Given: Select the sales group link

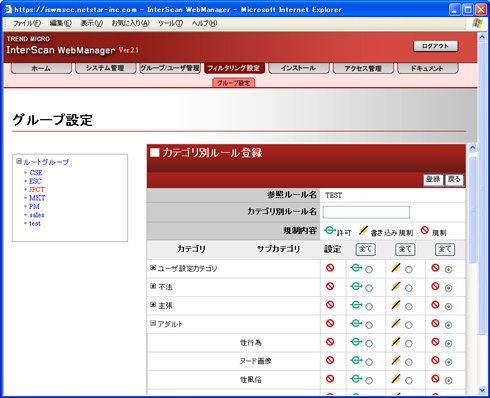Looking at the screenshot, I should [x=37, y=215].
